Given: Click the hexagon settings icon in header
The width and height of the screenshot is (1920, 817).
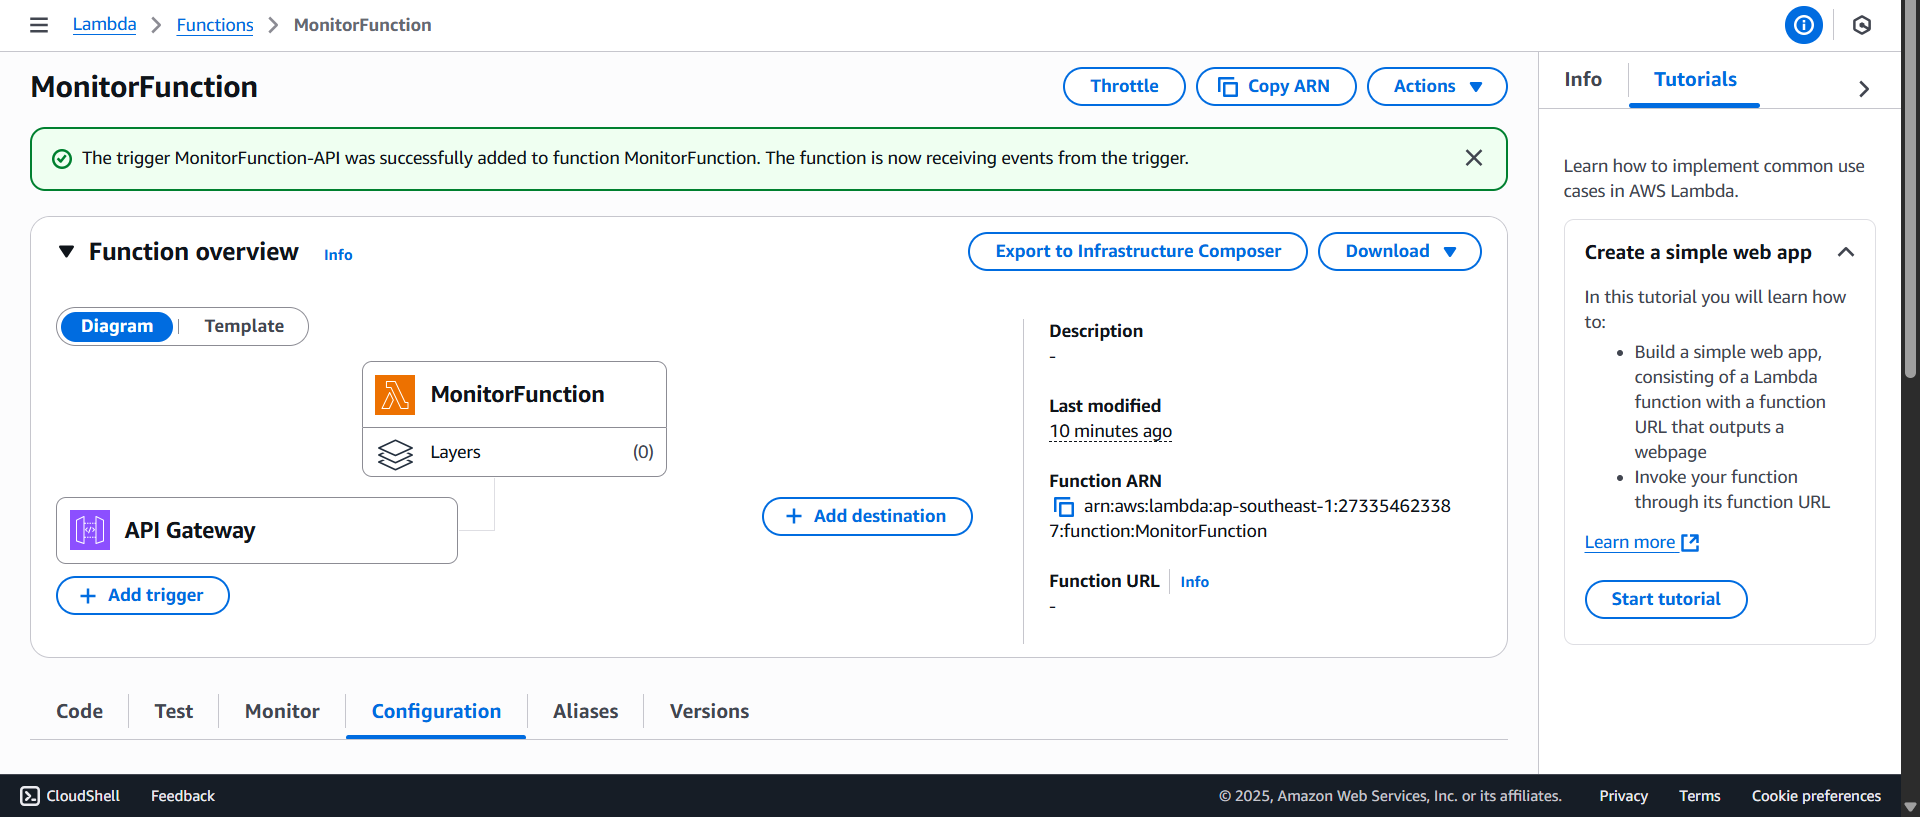Looking at the screenshot, I should click(1861, 25).
